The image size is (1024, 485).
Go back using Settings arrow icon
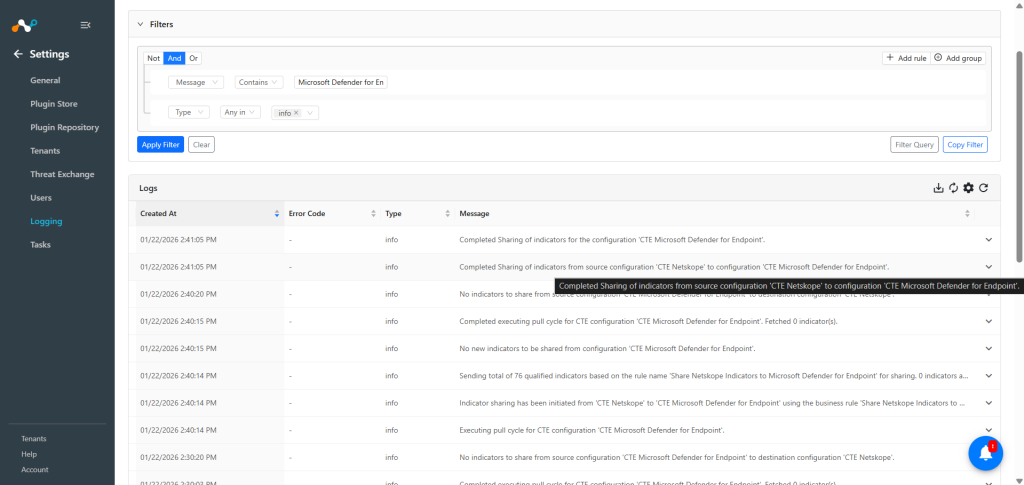point(18,54)
